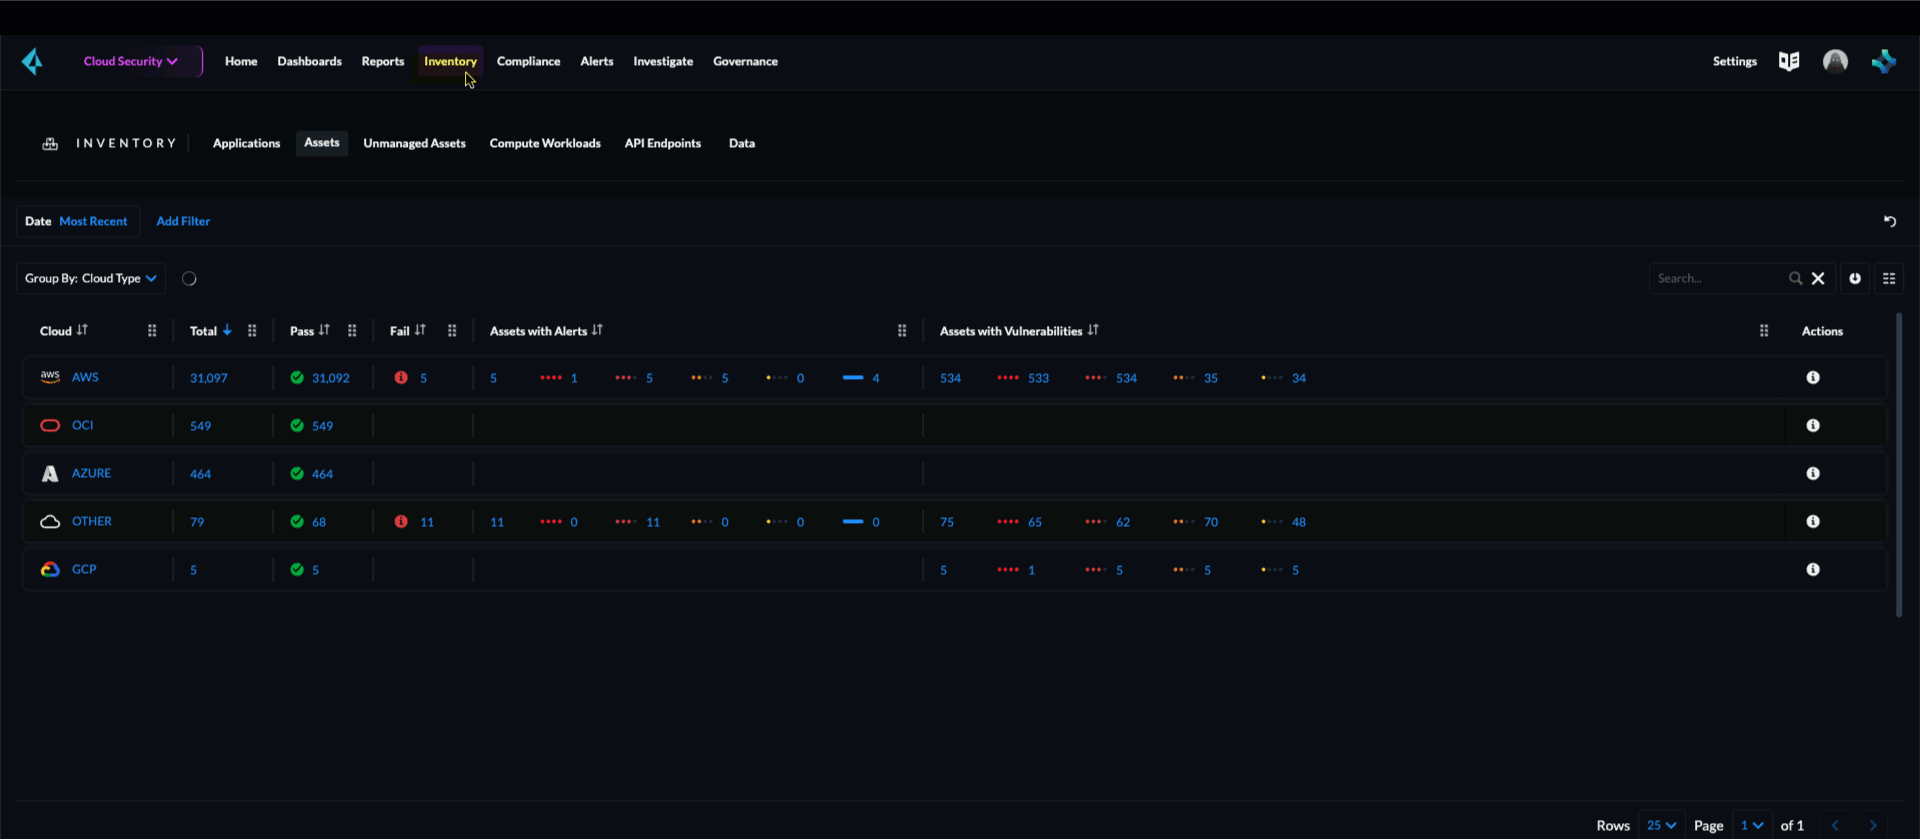The height and width of the screenshot is (839, 1920).
Task: Open the AWS cloud link
Action: [85, 377]
